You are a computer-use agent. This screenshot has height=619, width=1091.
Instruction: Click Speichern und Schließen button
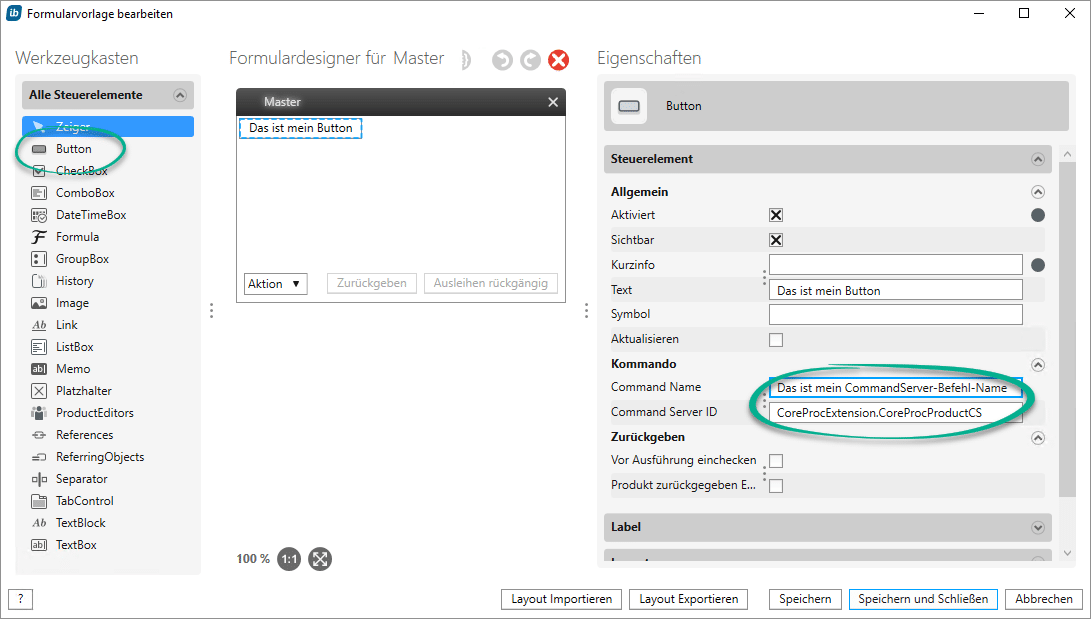pyautogui.click(x=923, y=599)
